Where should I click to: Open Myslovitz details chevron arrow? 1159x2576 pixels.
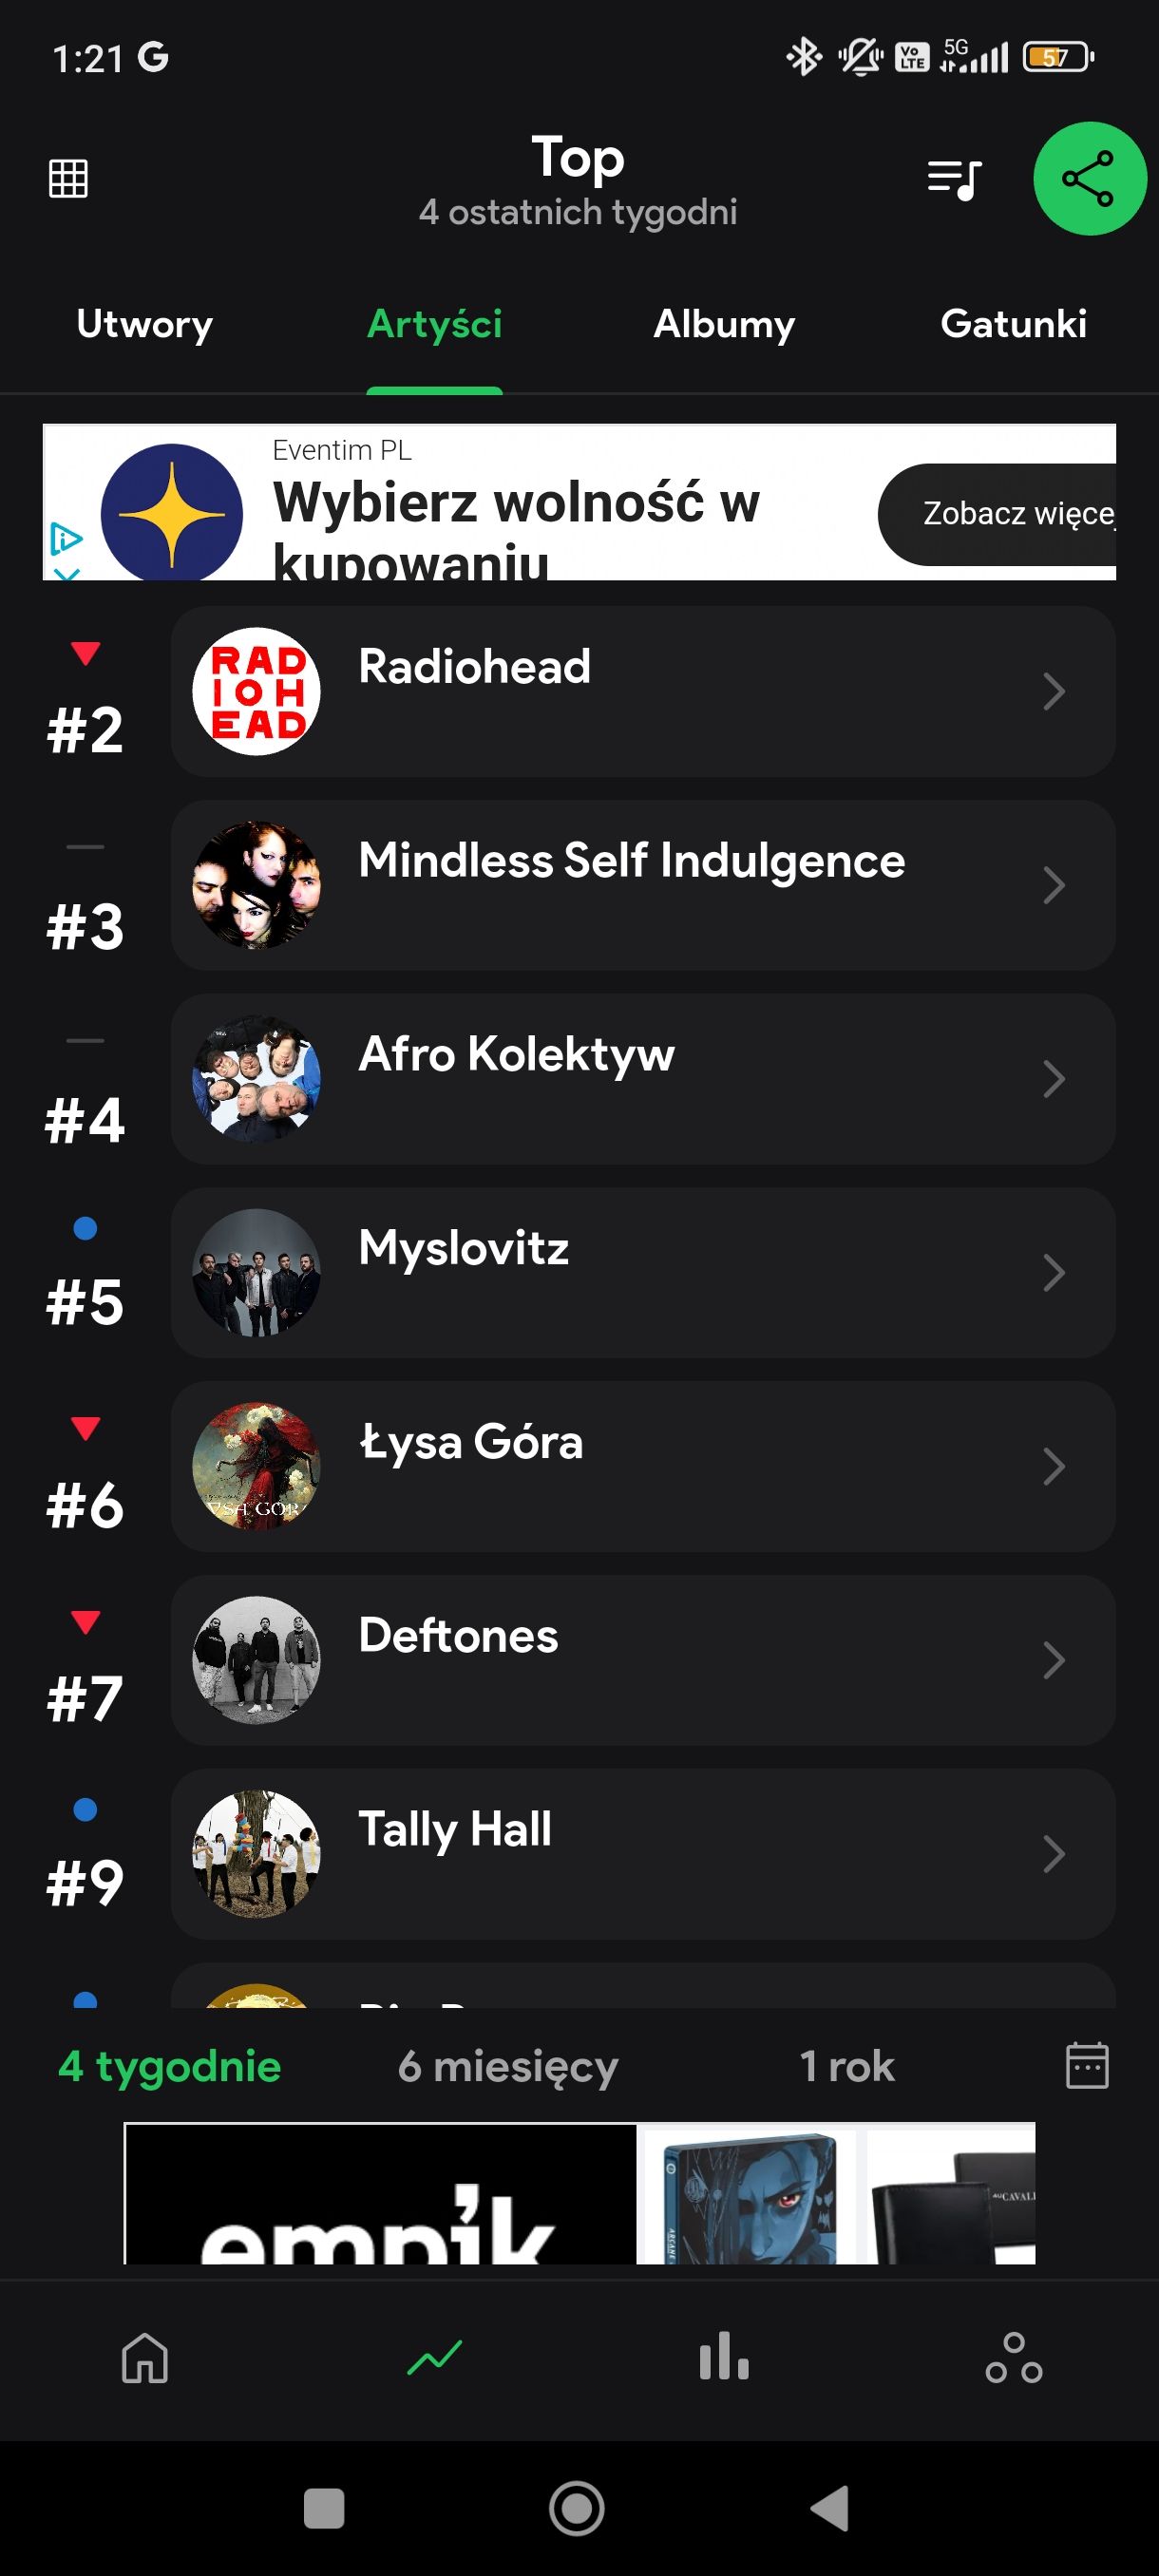pos(1054,1272)
